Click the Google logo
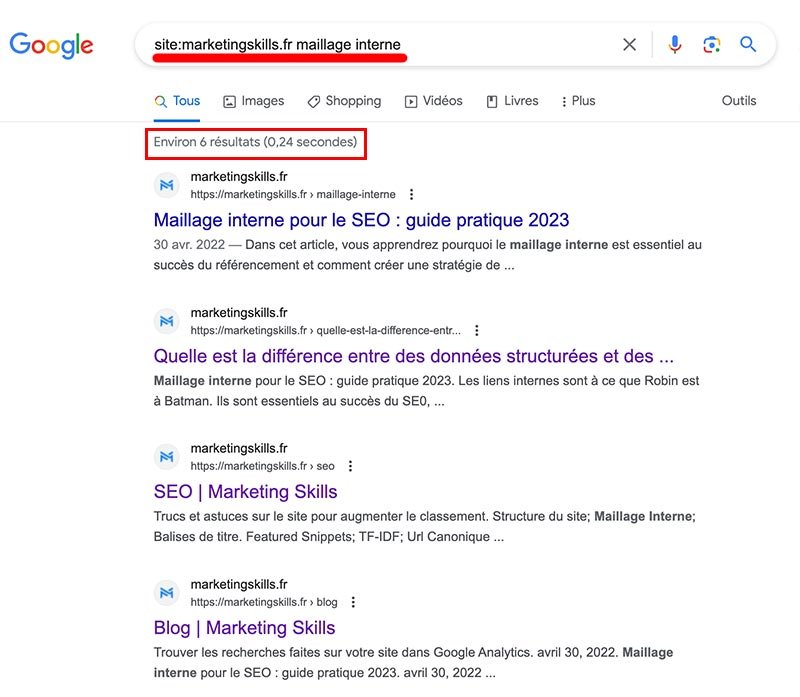 (x=52, y=45)
